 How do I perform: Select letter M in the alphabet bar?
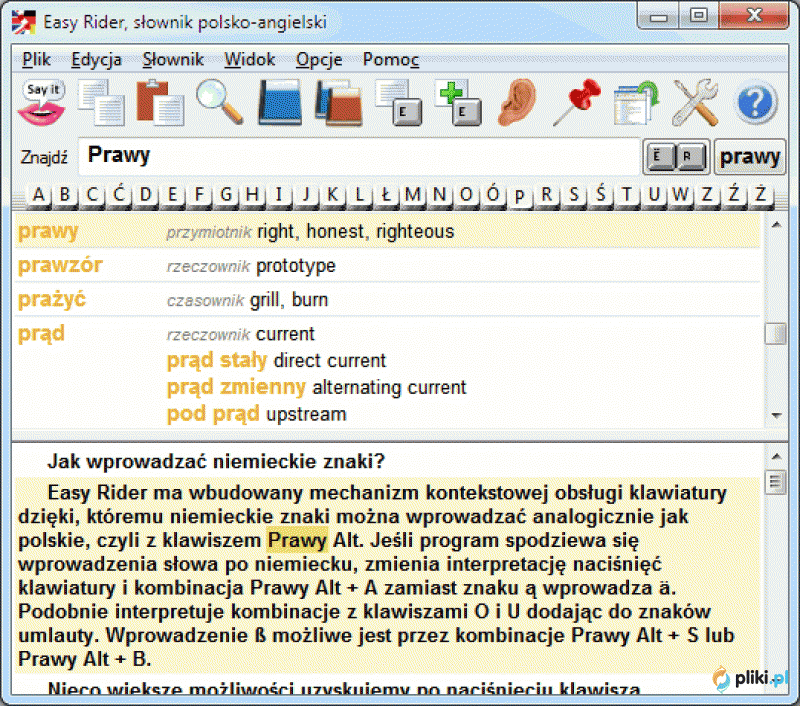coord(413,195)
